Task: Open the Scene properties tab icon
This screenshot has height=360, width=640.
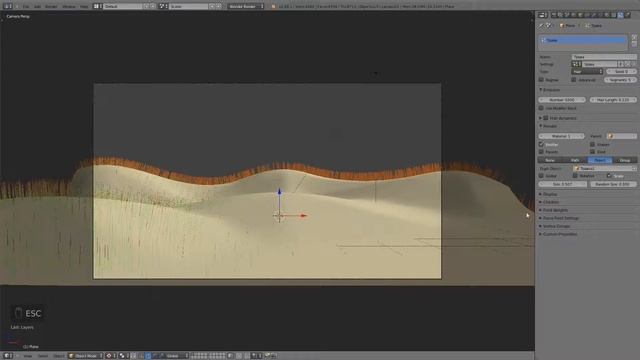Action: [x=567, y=15]
